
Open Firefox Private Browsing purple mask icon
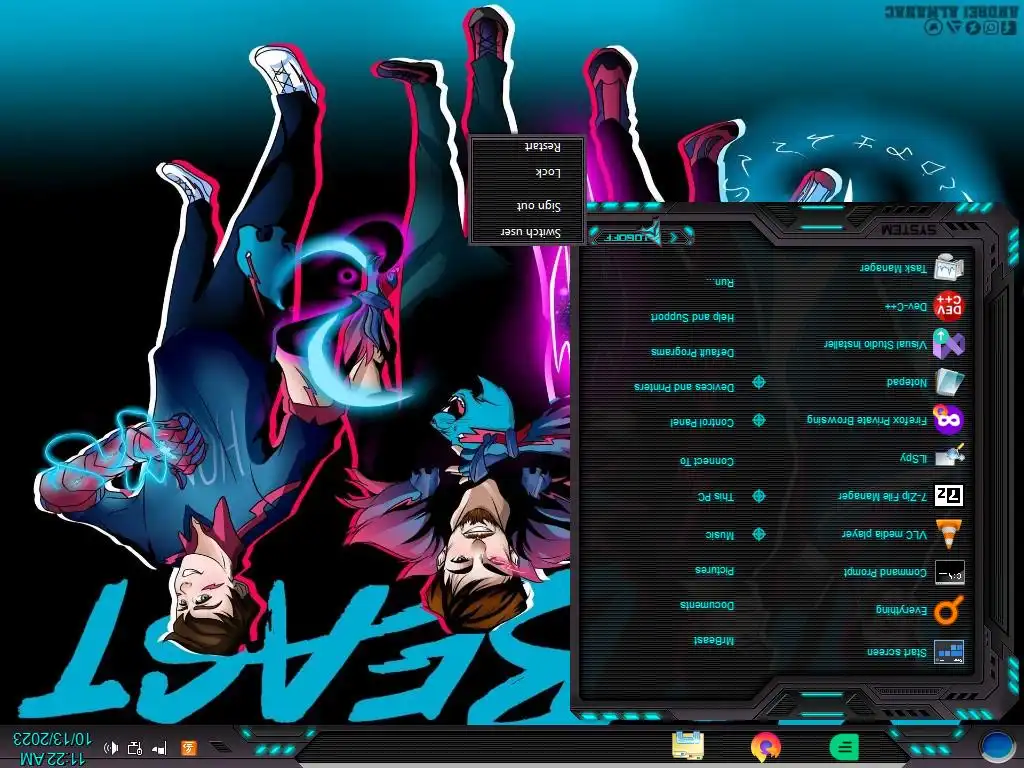click(948, 420)
